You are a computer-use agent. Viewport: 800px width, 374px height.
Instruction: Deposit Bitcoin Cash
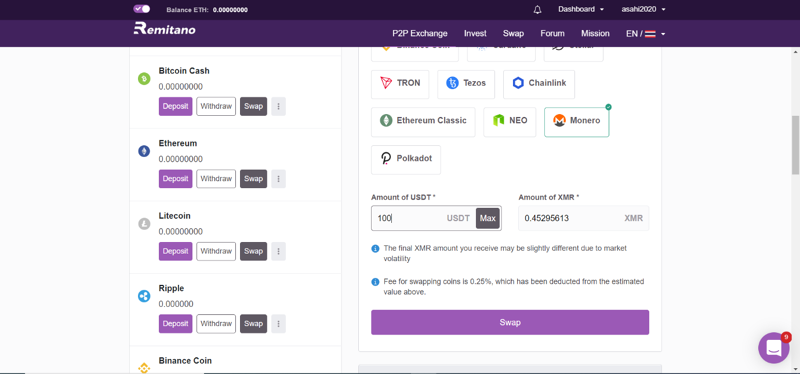tap(176, 107)
